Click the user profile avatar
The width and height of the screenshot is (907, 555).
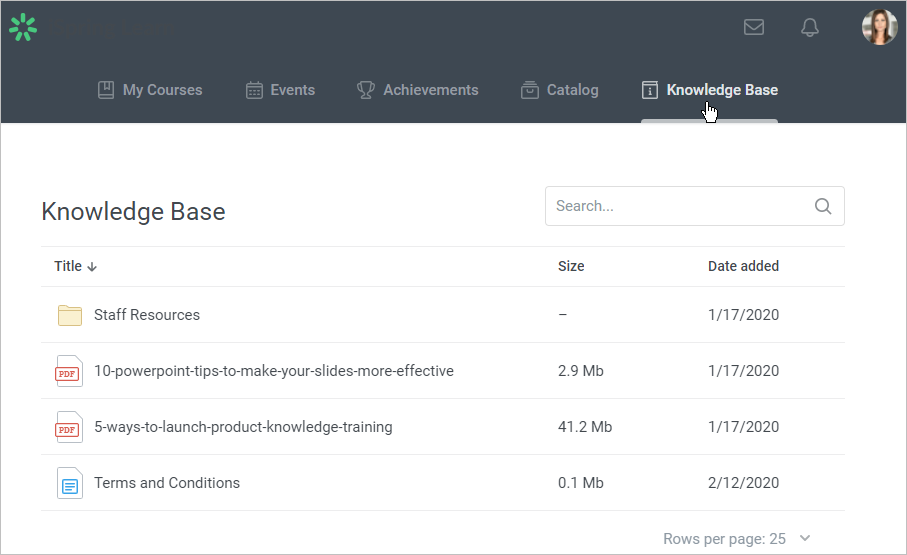879,28
